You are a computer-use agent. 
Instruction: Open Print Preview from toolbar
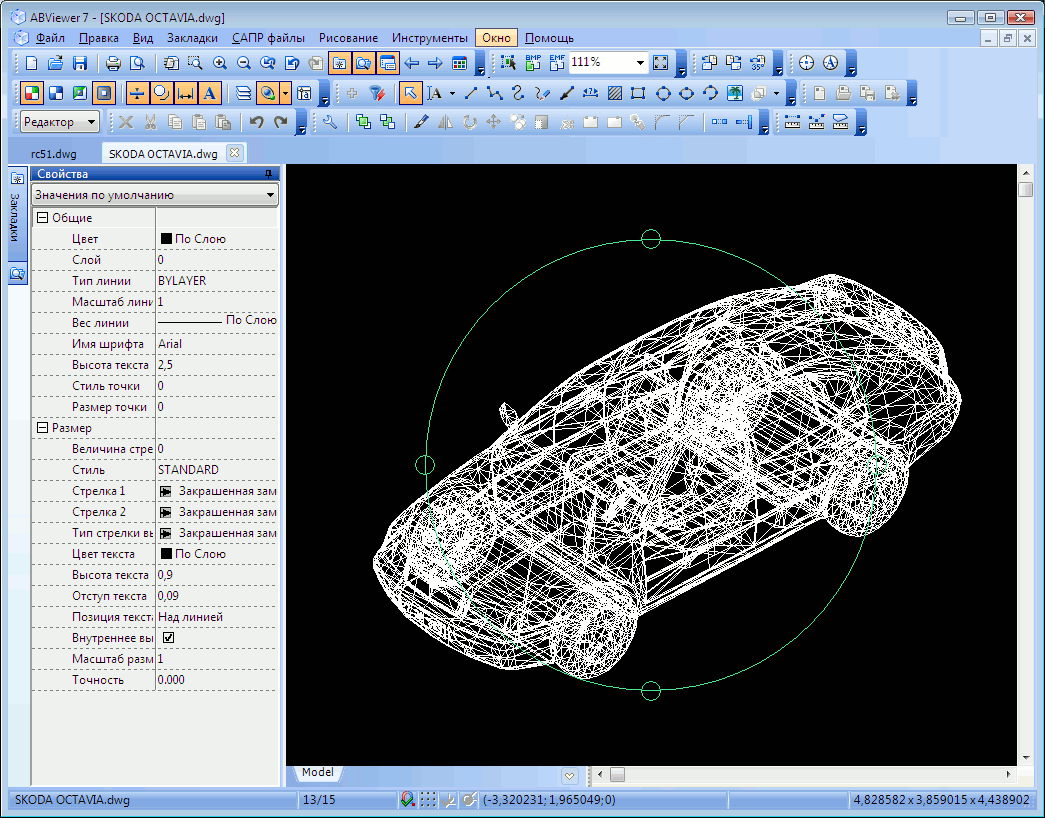tap(137, 63)
